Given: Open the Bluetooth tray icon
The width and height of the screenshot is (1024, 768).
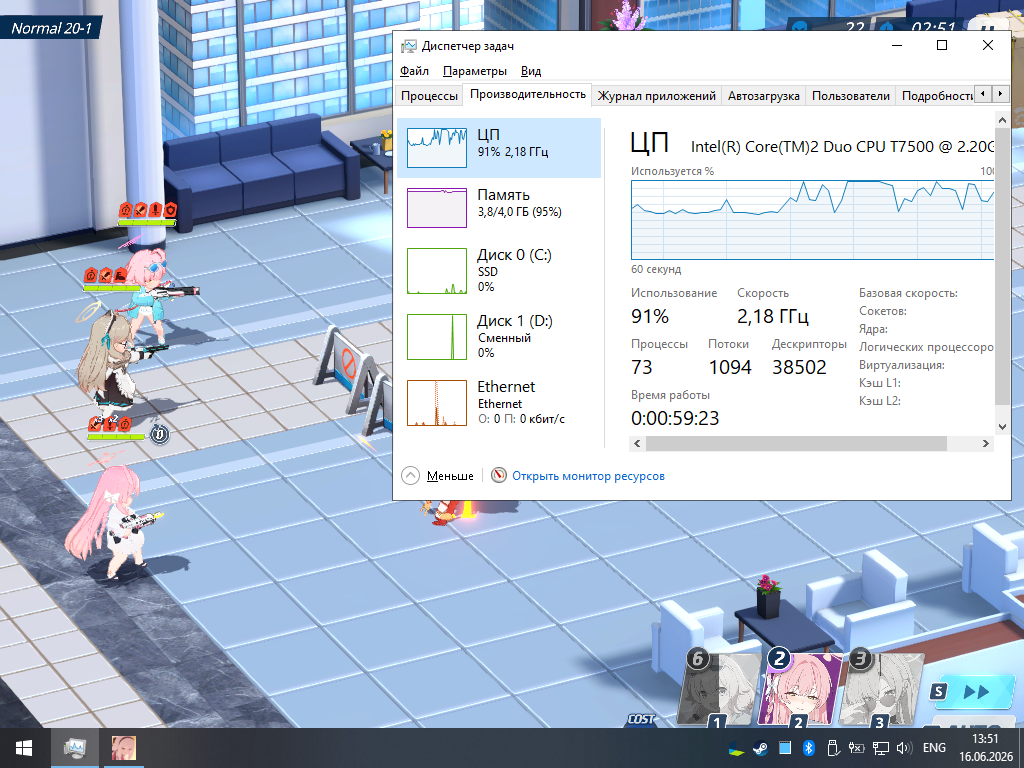Looking at the screenshot, I should [x=808, y=748].
